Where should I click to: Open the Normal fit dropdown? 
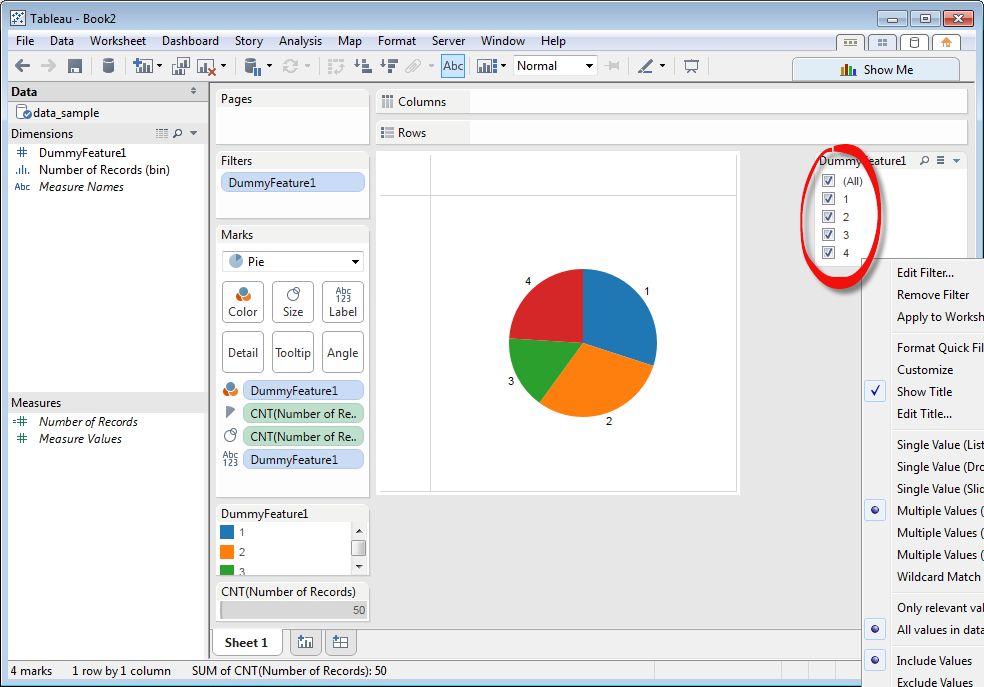click(555, 66)
